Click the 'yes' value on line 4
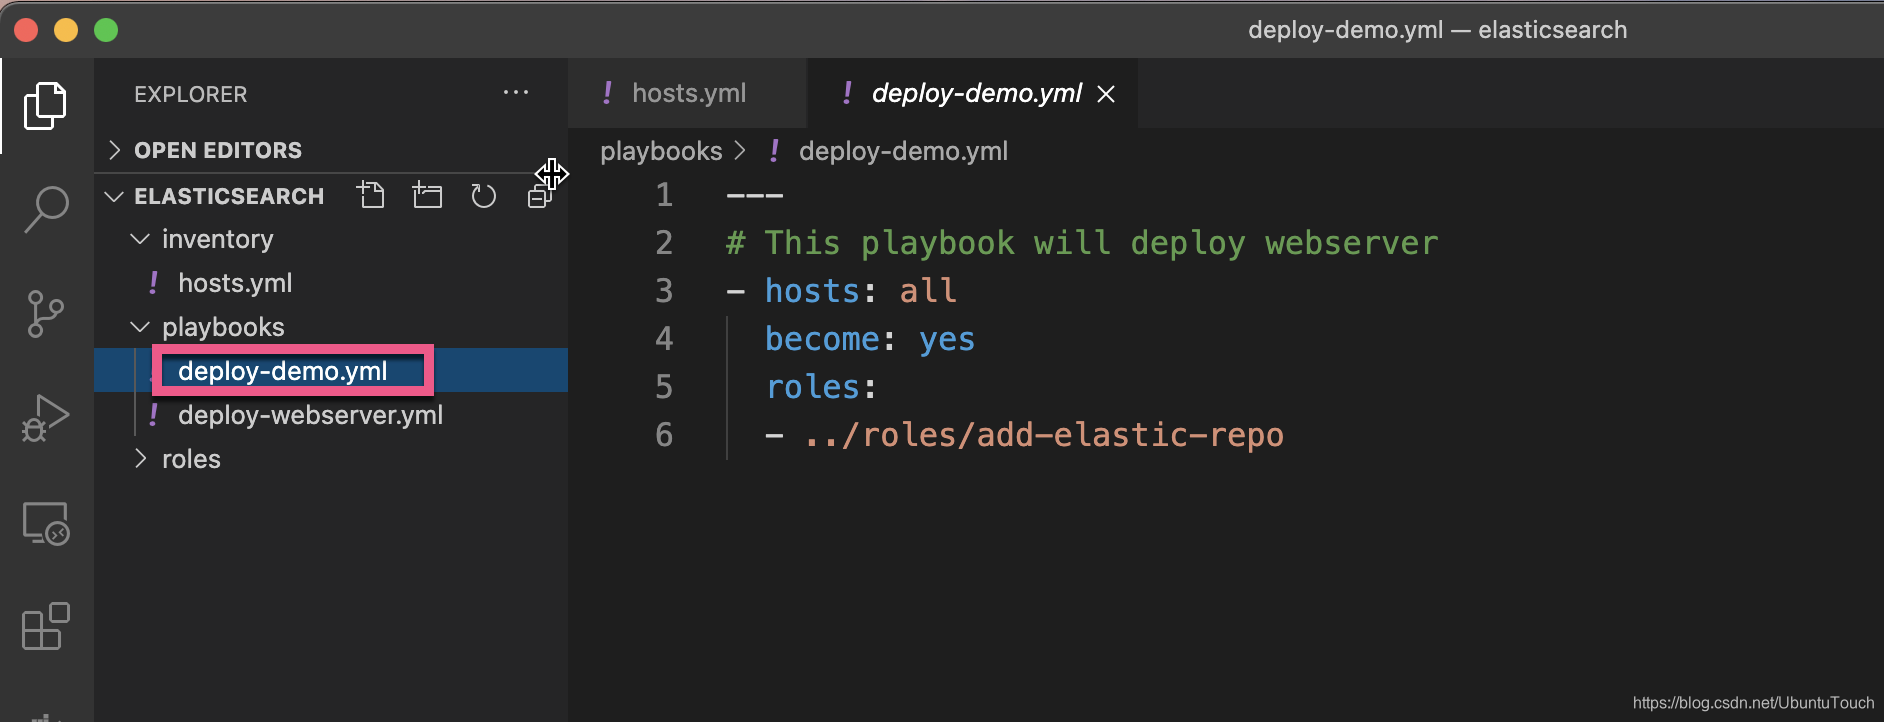Image resolution: width=1884 pixels, height=722 pixels. (947, 339)
